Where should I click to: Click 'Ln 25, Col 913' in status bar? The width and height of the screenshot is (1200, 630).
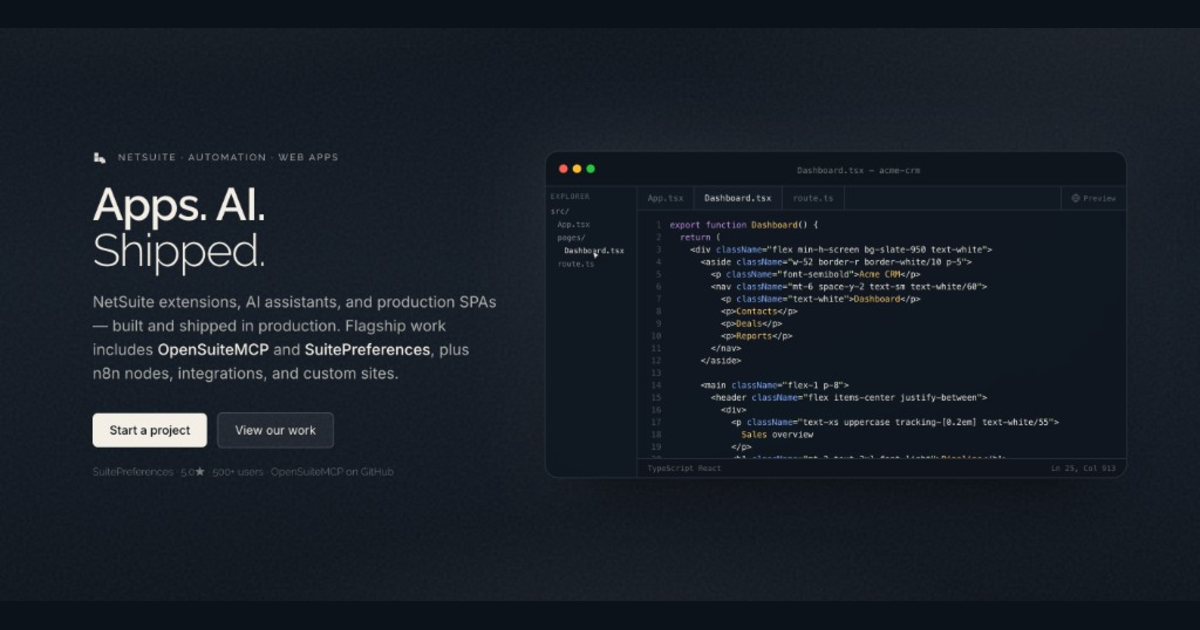pos(1083,468)
